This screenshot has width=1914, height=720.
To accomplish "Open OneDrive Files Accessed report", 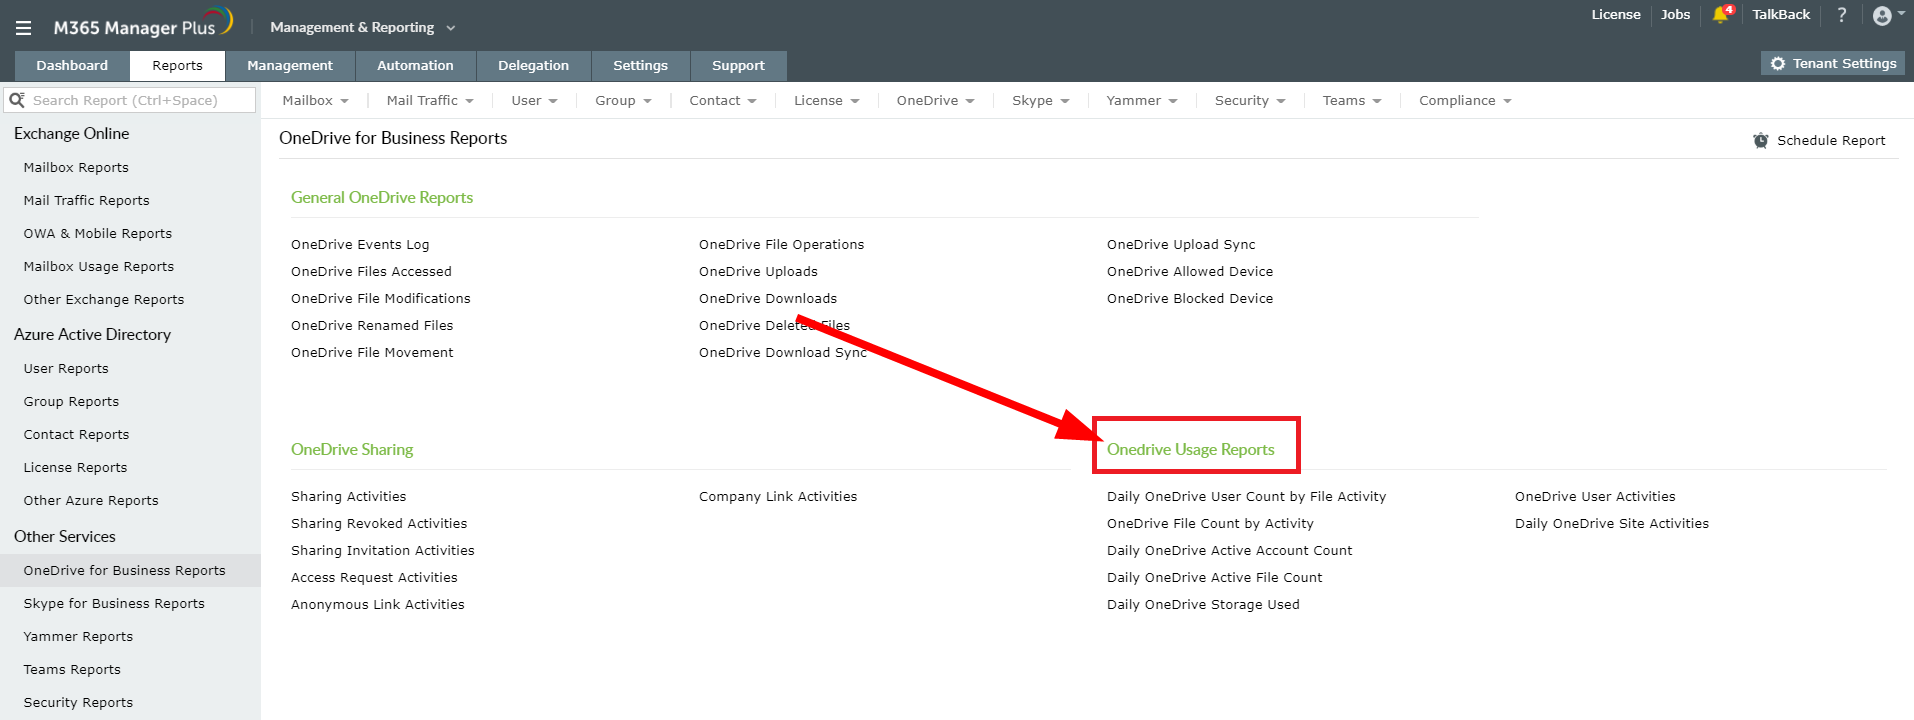I will [371, 272].
